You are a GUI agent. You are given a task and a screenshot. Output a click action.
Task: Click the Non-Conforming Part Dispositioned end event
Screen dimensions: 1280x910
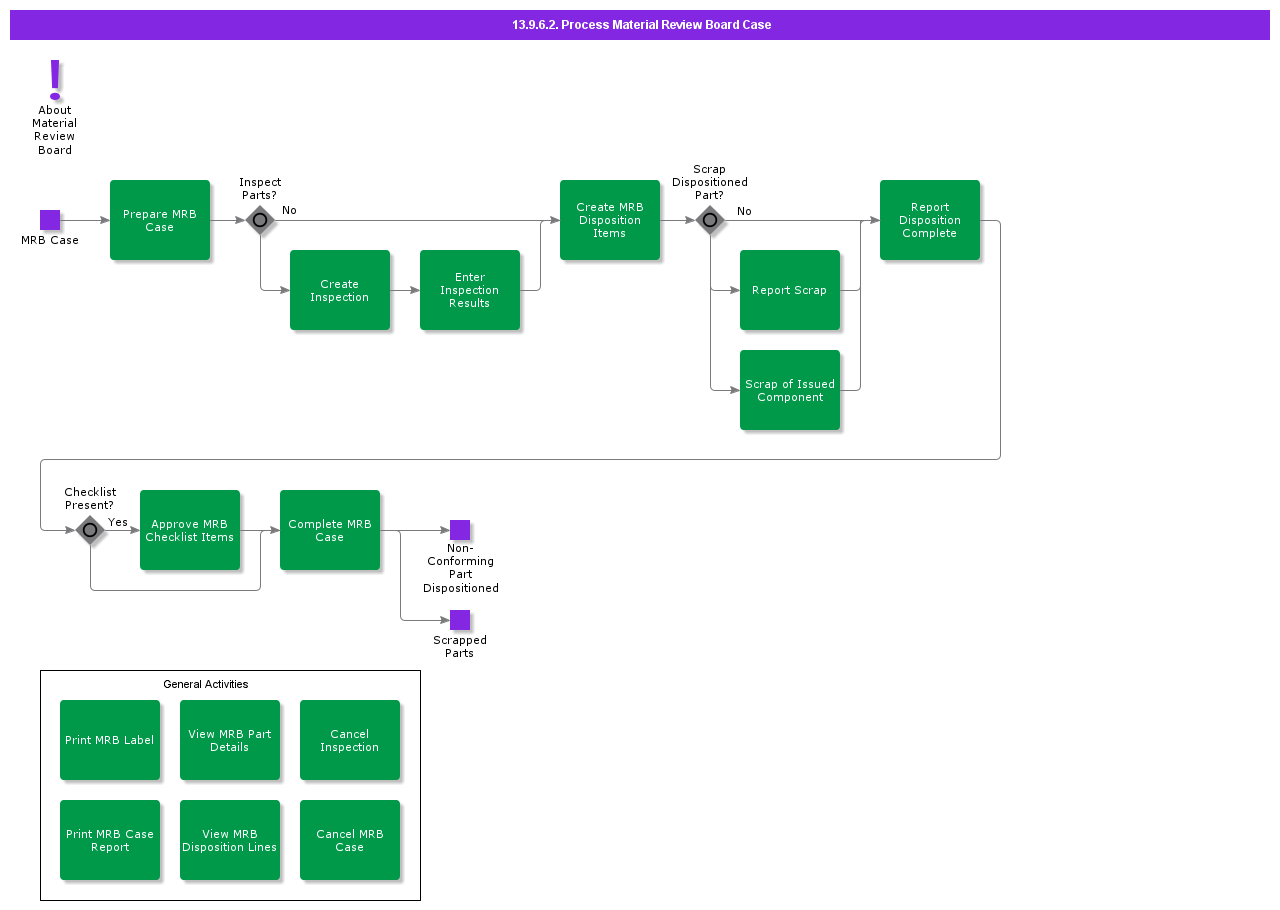coord(460,530)
